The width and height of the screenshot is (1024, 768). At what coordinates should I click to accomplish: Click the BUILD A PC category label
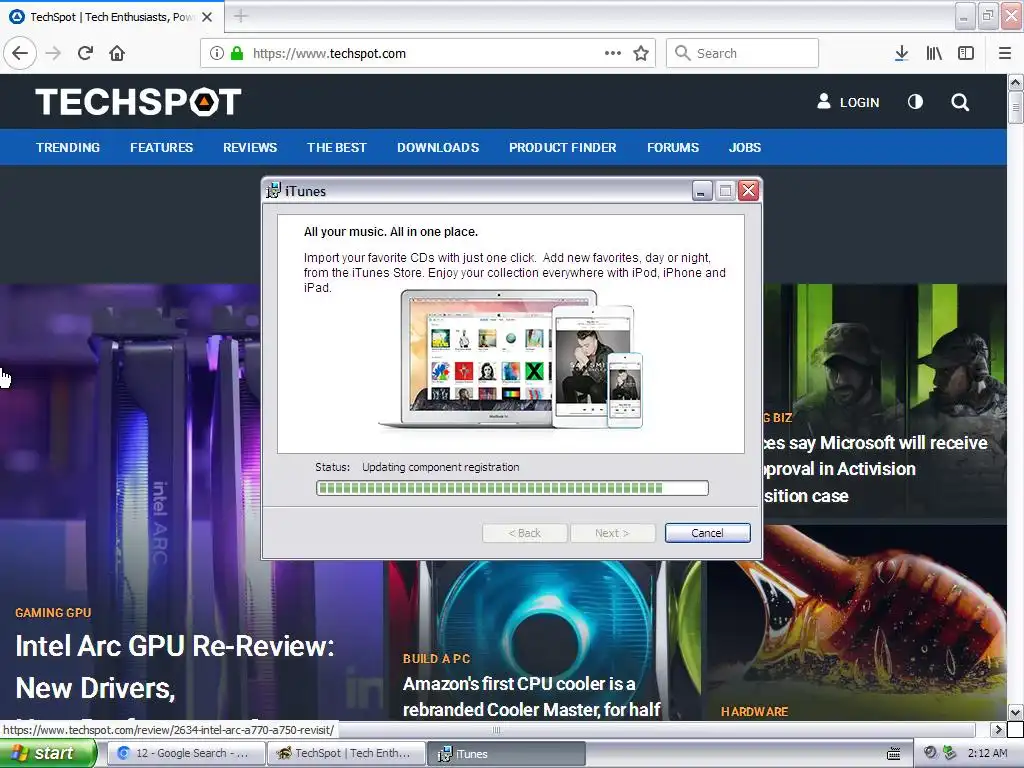point(436,658)
